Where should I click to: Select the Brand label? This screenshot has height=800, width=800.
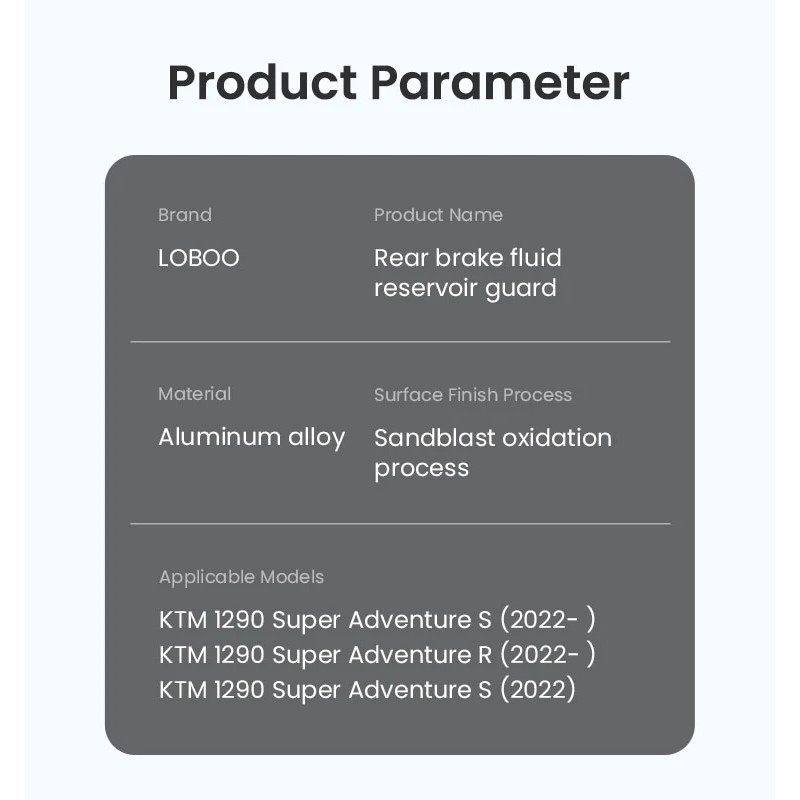(x=185, y=215)
